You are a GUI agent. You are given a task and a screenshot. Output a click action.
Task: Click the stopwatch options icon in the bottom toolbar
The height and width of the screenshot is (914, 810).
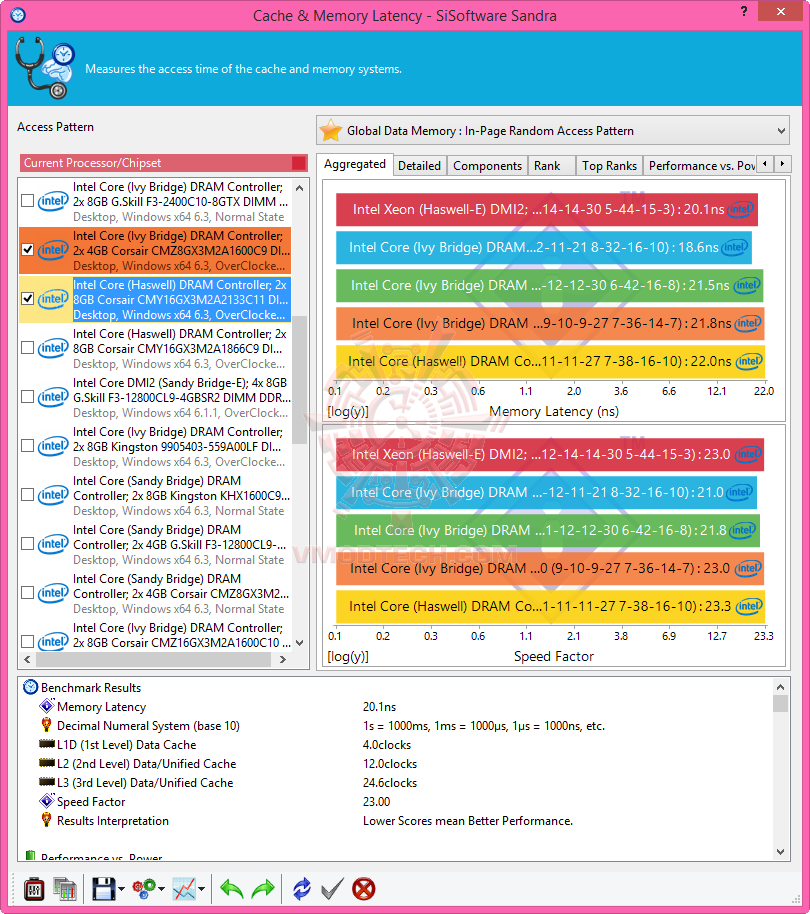tap(34, 890)
